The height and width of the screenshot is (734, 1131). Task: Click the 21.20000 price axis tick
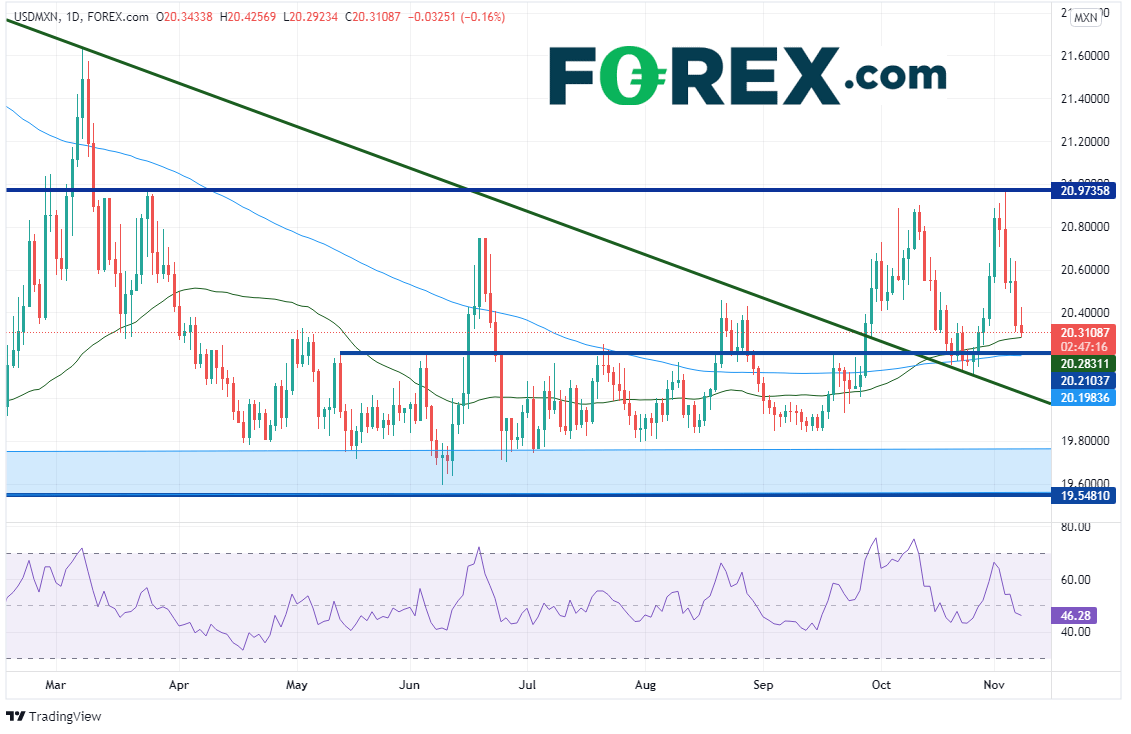1085,141
